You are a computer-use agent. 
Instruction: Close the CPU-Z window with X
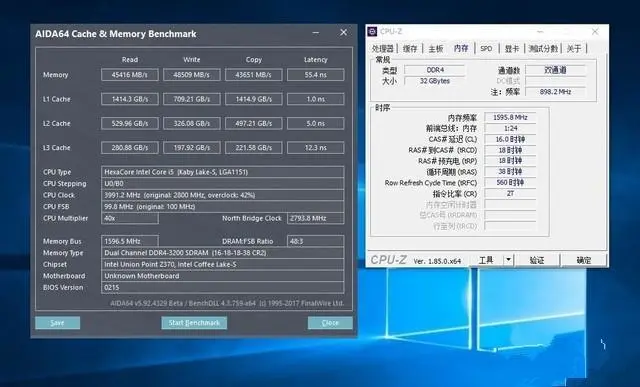(595, 31)
